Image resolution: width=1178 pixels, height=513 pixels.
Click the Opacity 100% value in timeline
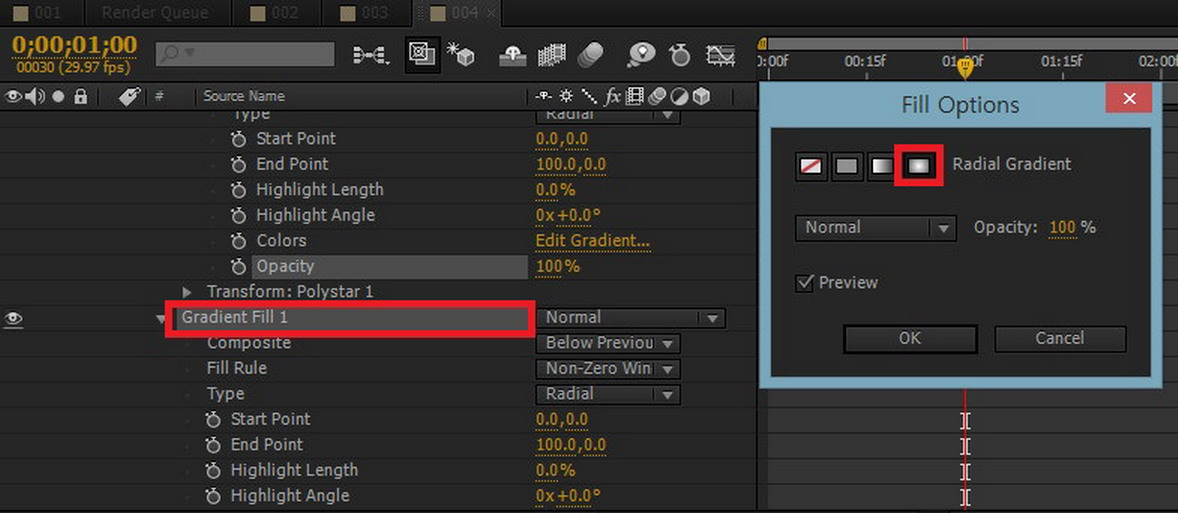(x=557, y=267)
